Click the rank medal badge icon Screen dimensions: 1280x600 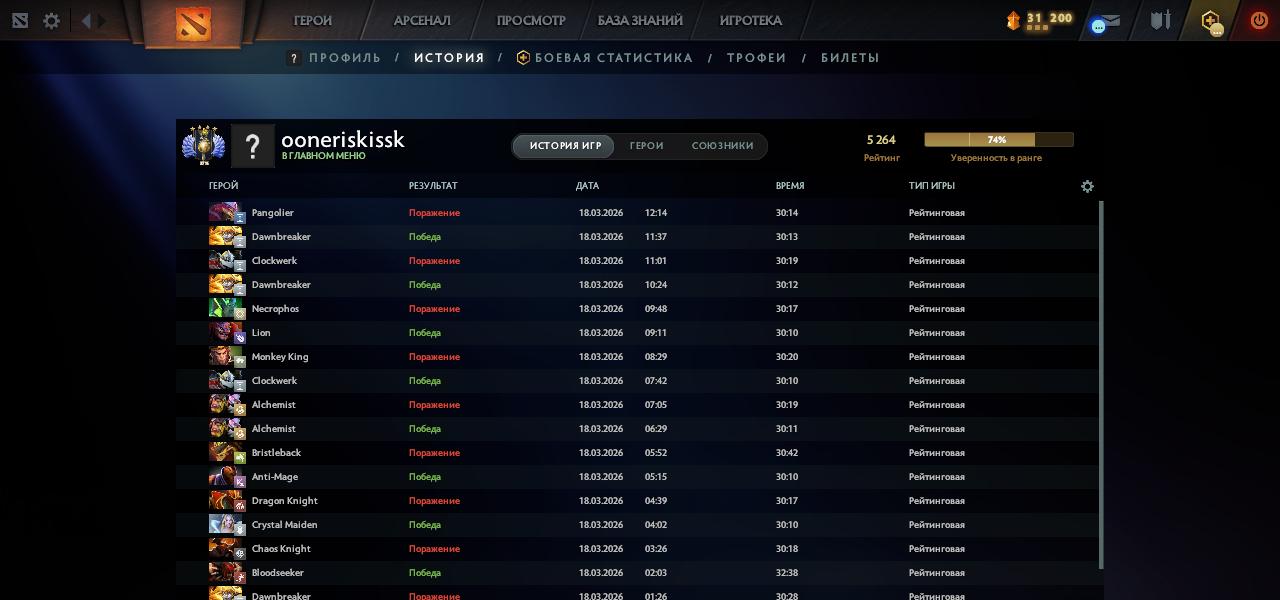pyautogui.click(x=203, y=145)
